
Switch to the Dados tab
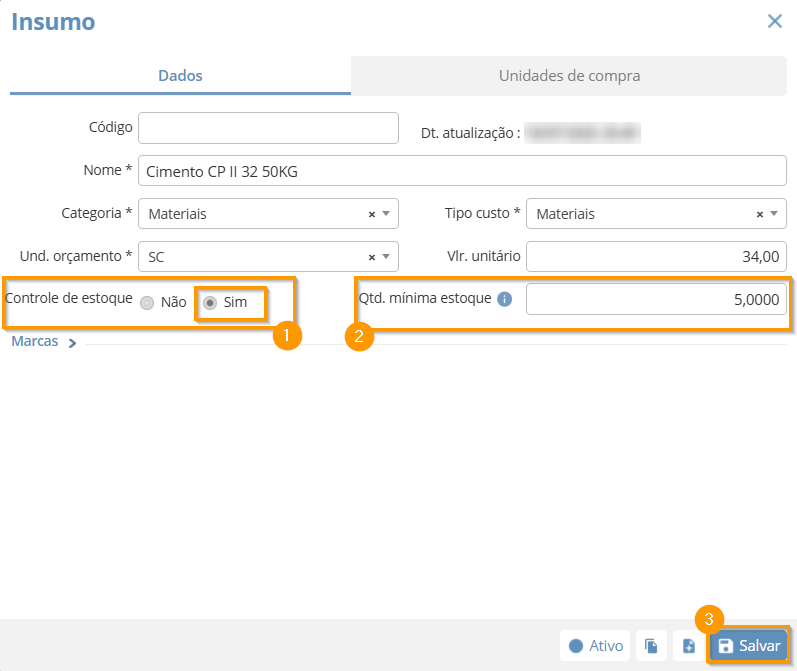180,75
